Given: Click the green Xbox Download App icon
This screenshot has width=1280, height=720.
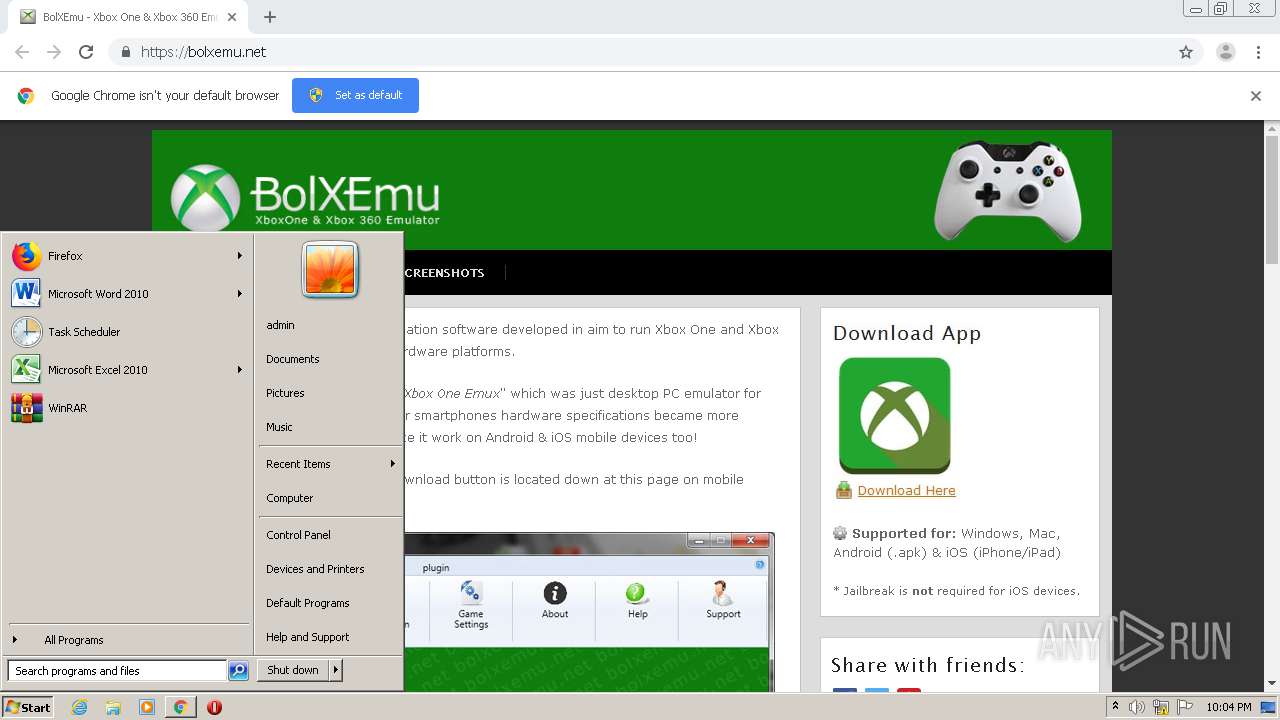Looking at the screenshot, I should pyautogui.click(x=894, y=415).
